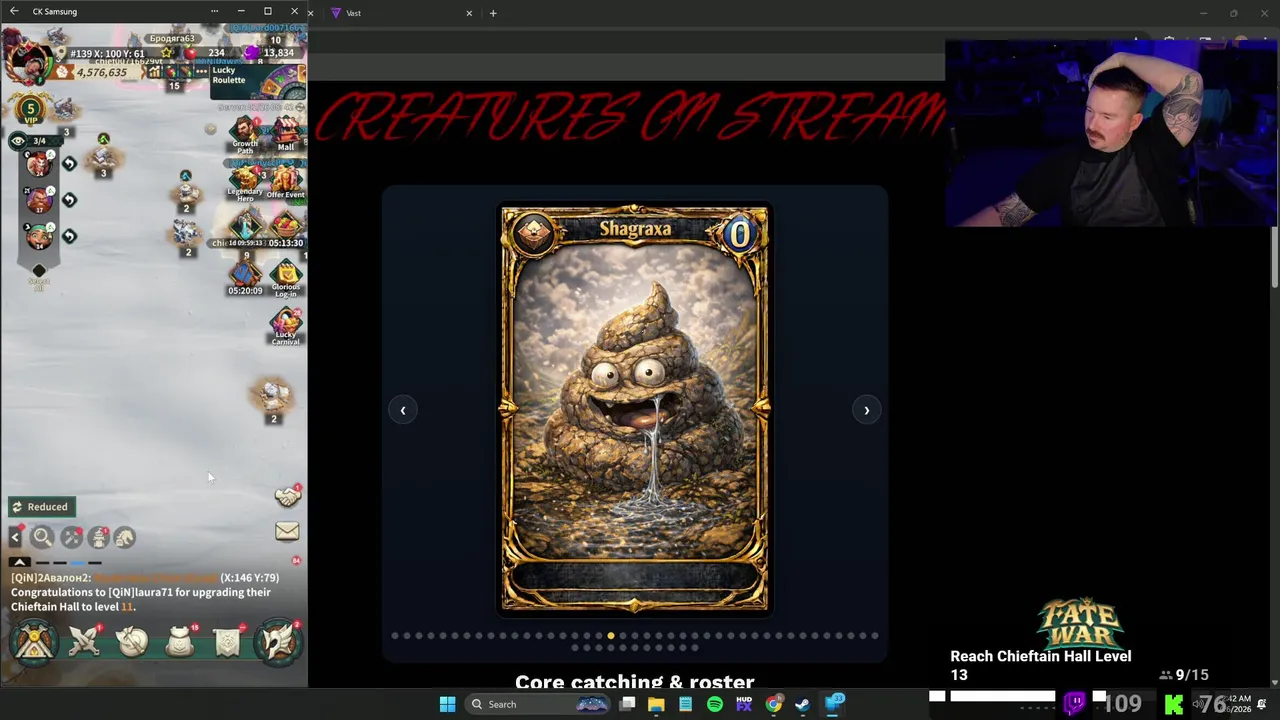
Task: Toggle the Reduced view button
Action: pyautogui.click(x=41, y=507)
